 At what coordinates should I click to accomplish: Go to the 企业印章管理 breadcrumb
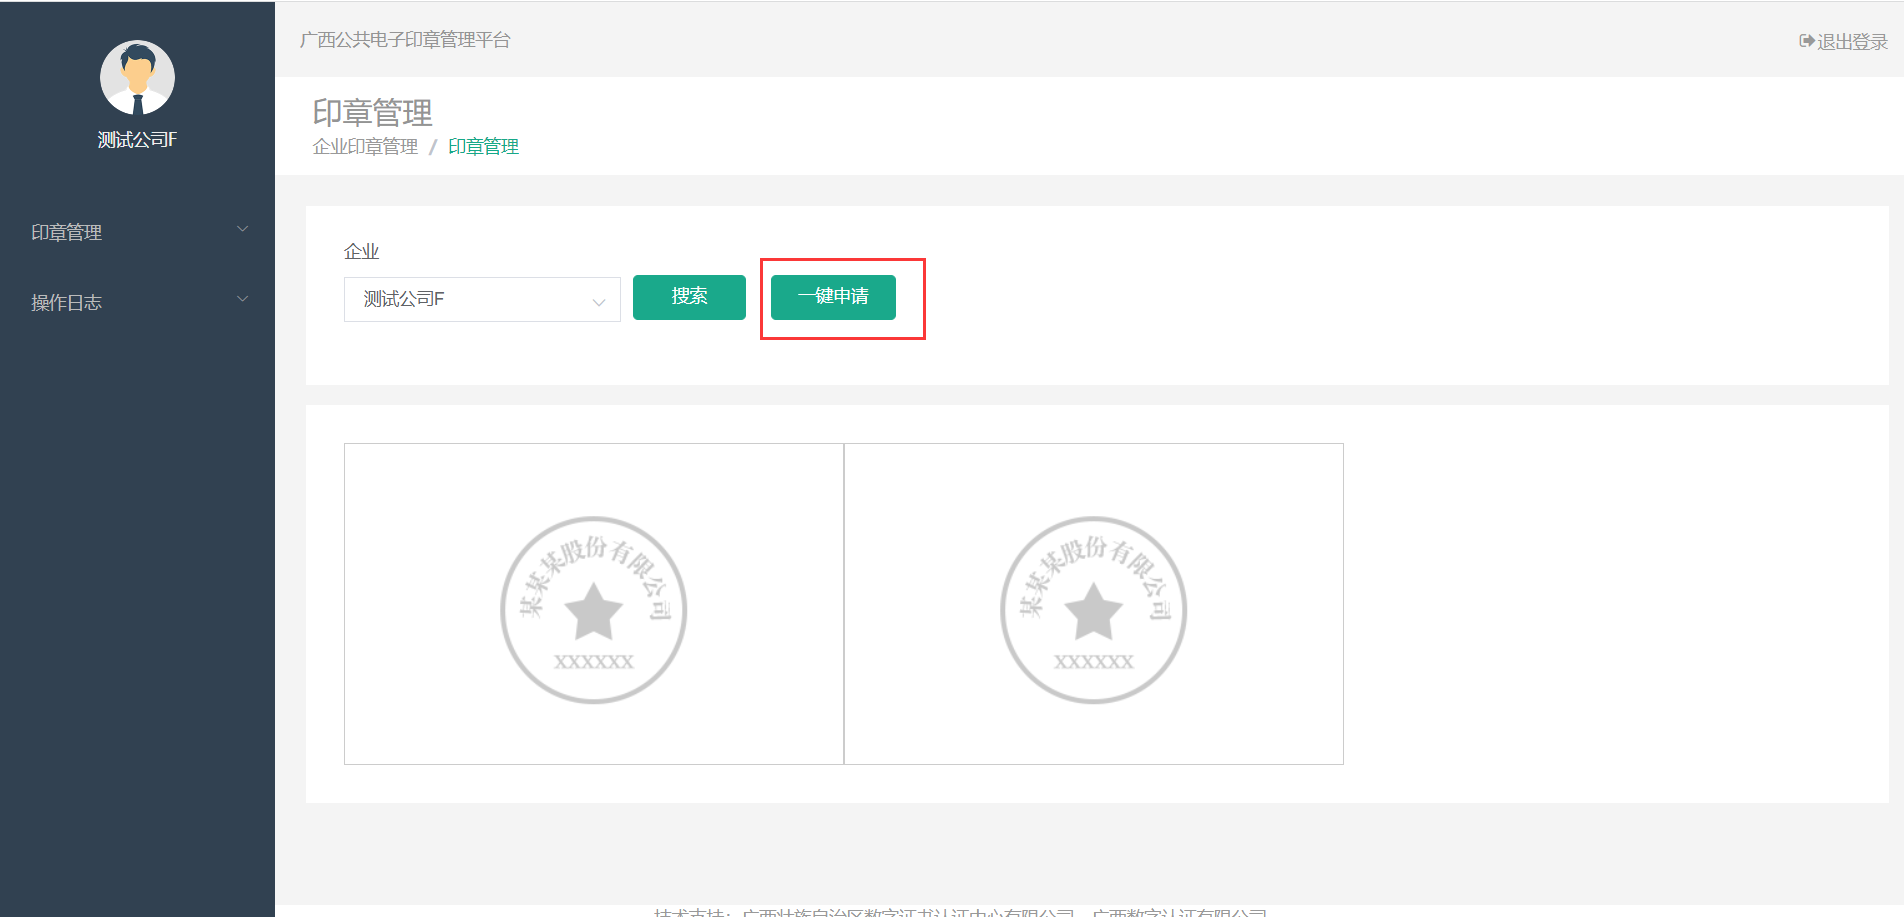click(365, 147)
